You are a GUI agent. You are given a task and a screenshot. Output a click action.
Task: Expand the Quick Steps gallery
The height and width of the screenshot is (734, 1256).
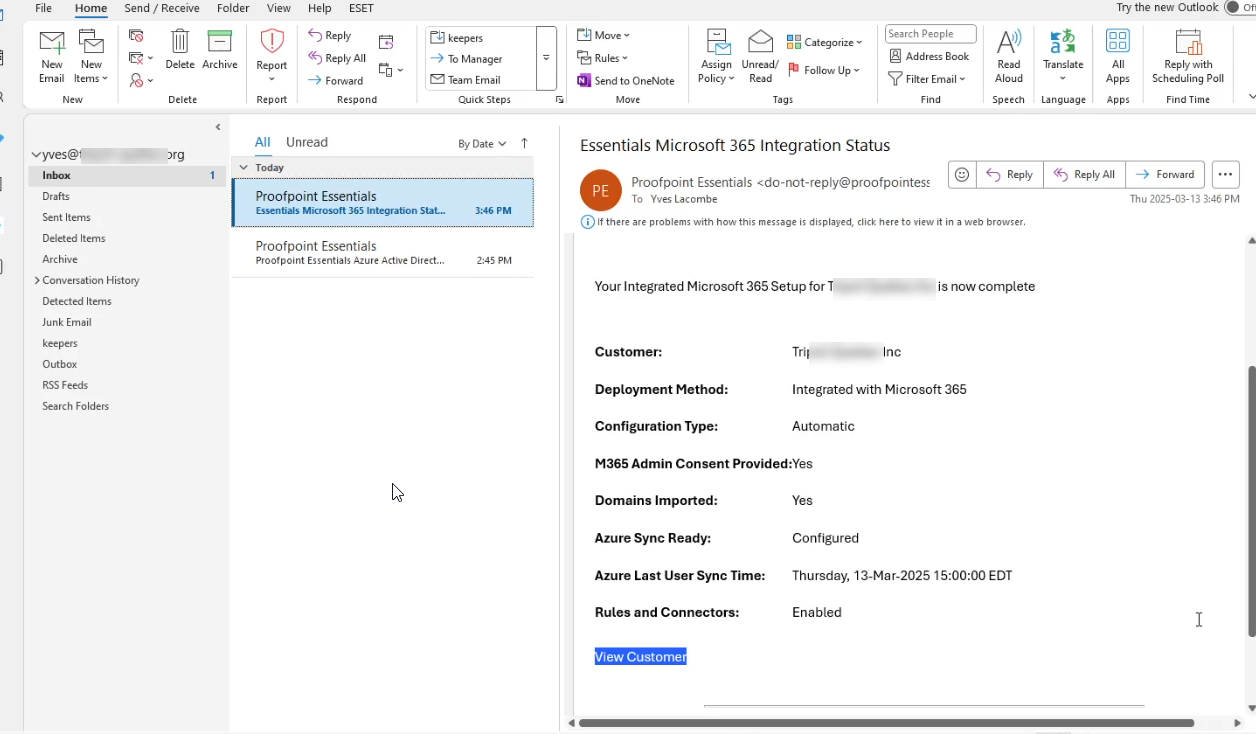pyautogui.click(x=546, y=58)
